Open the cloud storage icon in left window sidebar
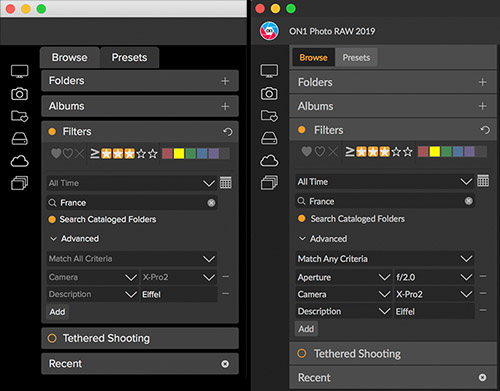500x391 pixels. coord(20,161)
